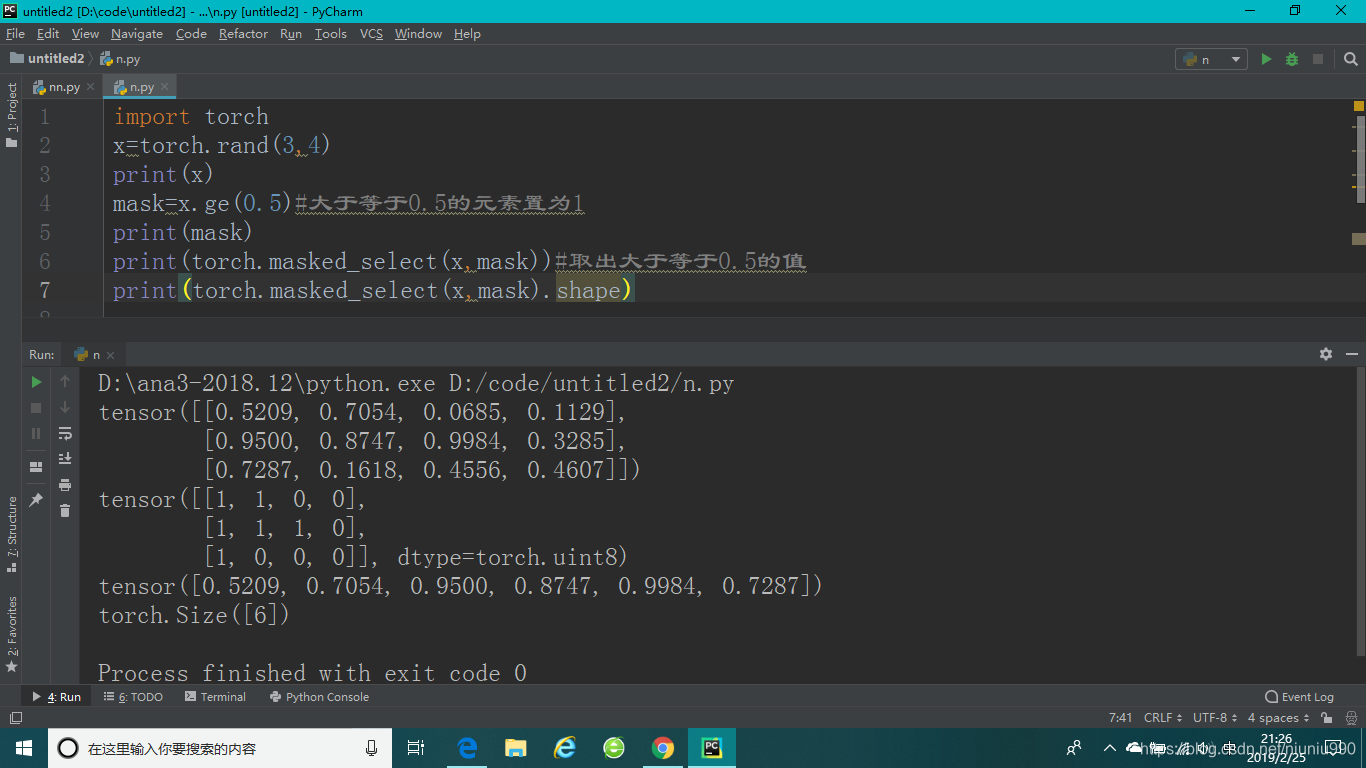
Task: Click the PyCharm taskbar icon
Action: 711,748
